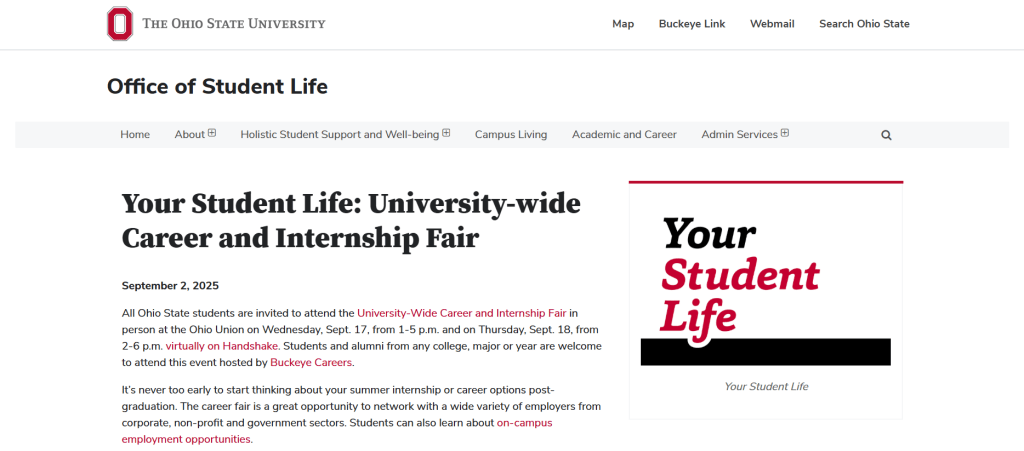Select Academic and Career in navigation
Viewport: 1024px width, 451px height.
(624, 135)
